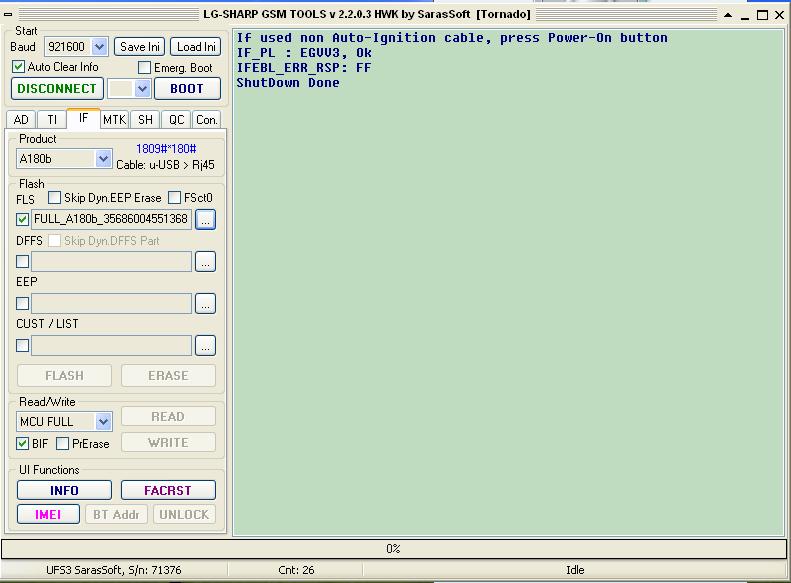Viewport: 791px width, 583px height.
Task: Click the Save Ini button
Action: pyautogui.click(x=140, y=47)
